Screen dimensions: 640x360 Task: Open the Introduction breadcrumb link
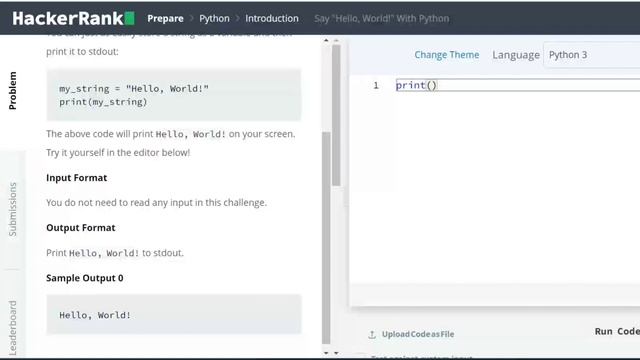272,18
